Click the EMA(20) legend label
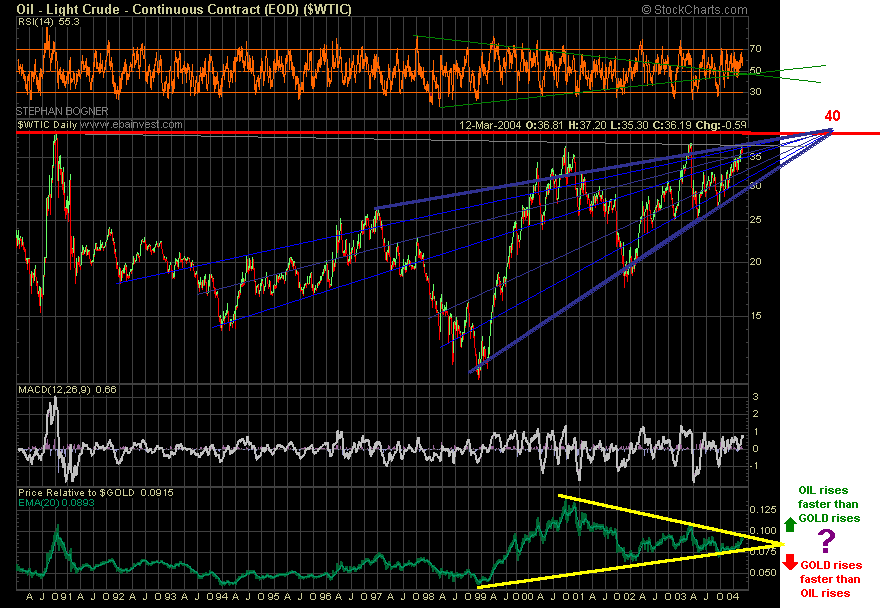 [x=56, y=502]
